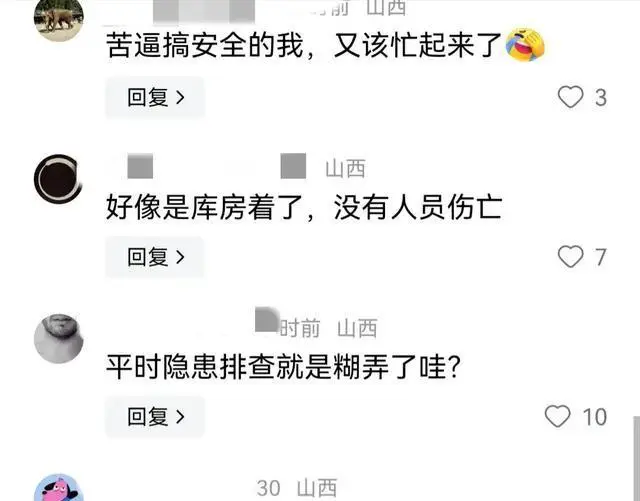Tap the blurred username of second commenter

pos(216,166)
